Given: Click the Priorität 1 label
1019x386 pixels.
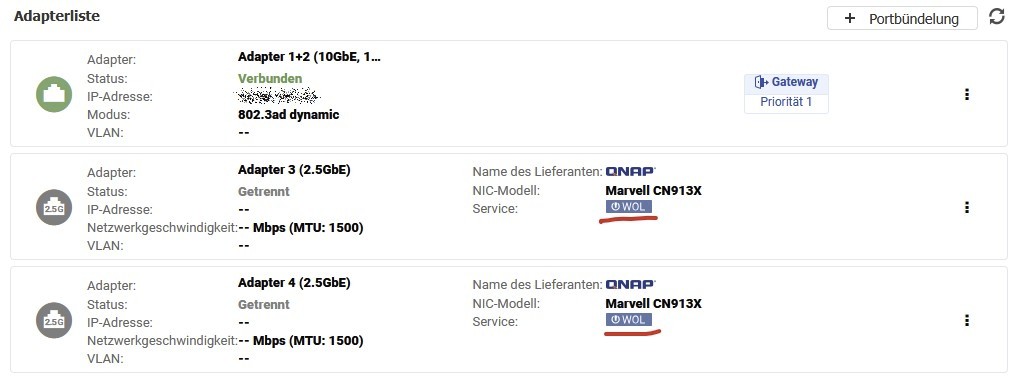Looking at the screenshot, I should [x=786, y=102].
